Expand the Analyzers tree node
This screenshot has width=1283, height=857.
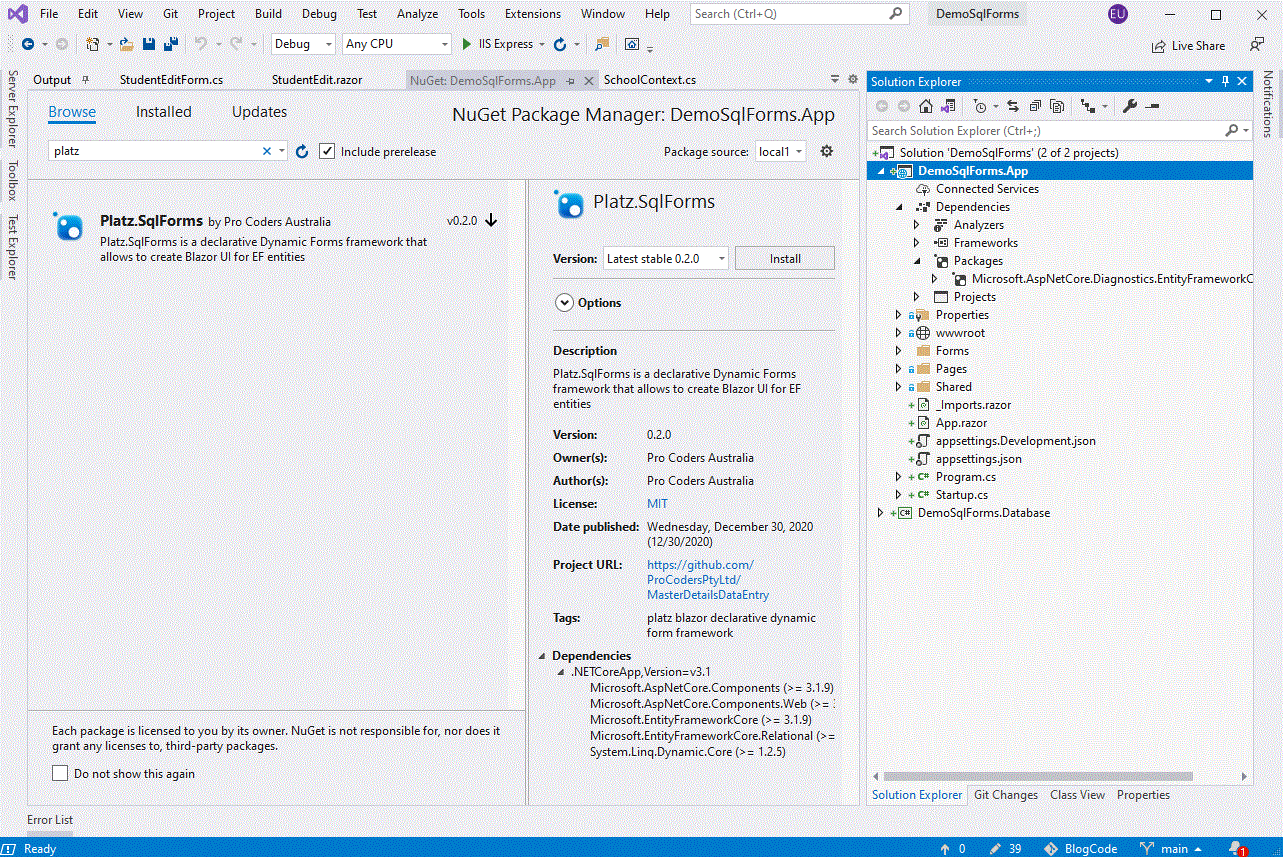[916, 225]
